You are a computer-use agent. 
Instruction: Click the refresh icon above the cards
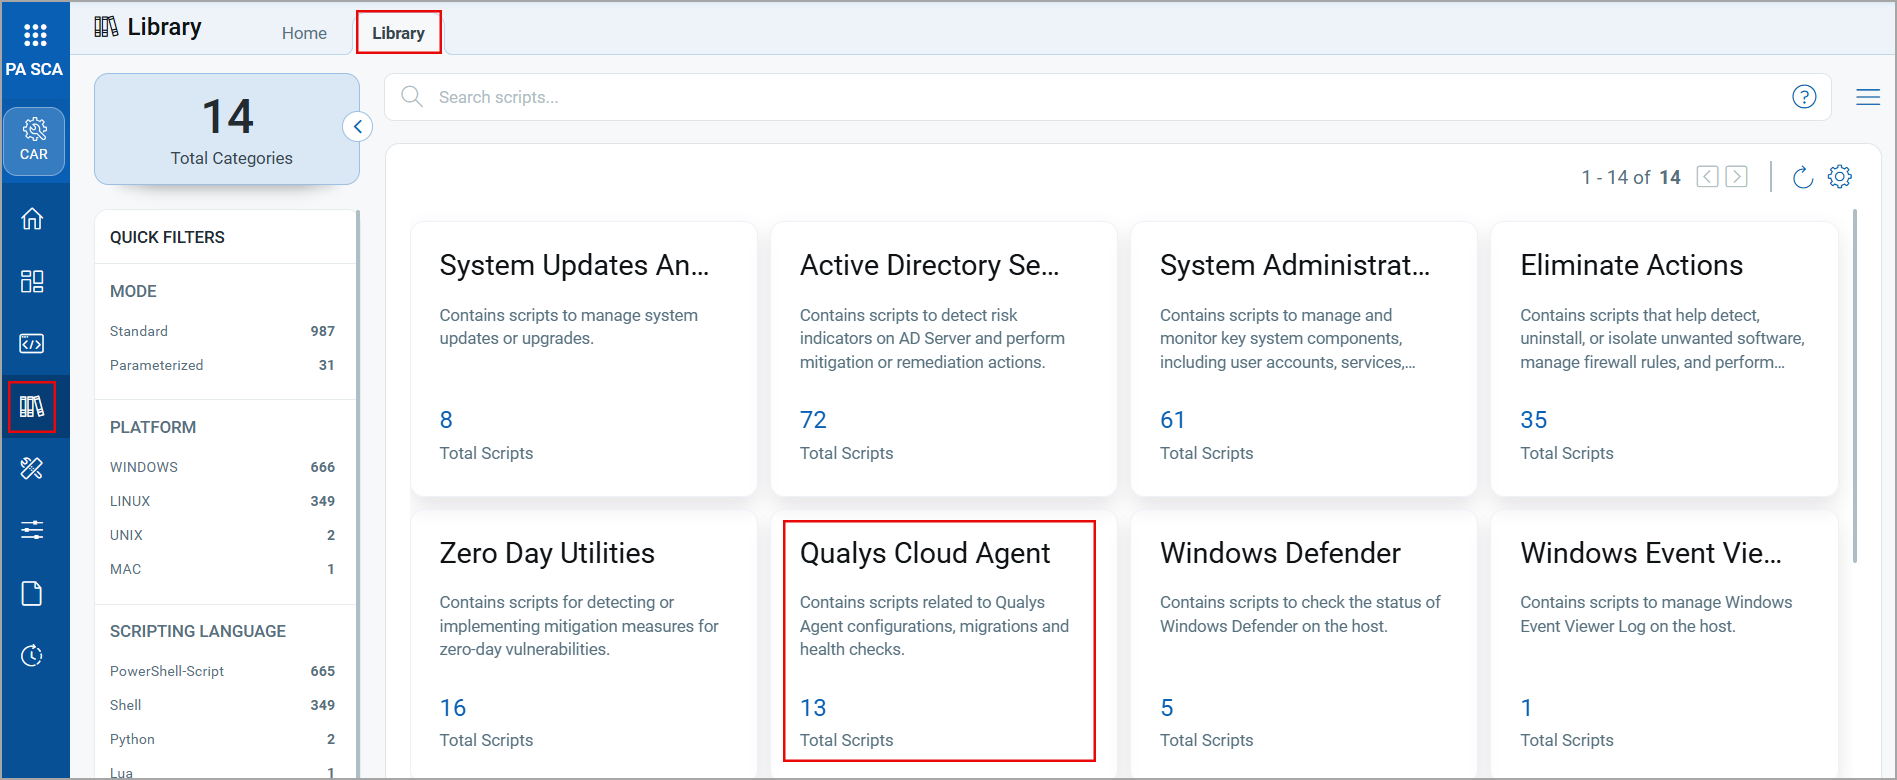[1802, 177]
